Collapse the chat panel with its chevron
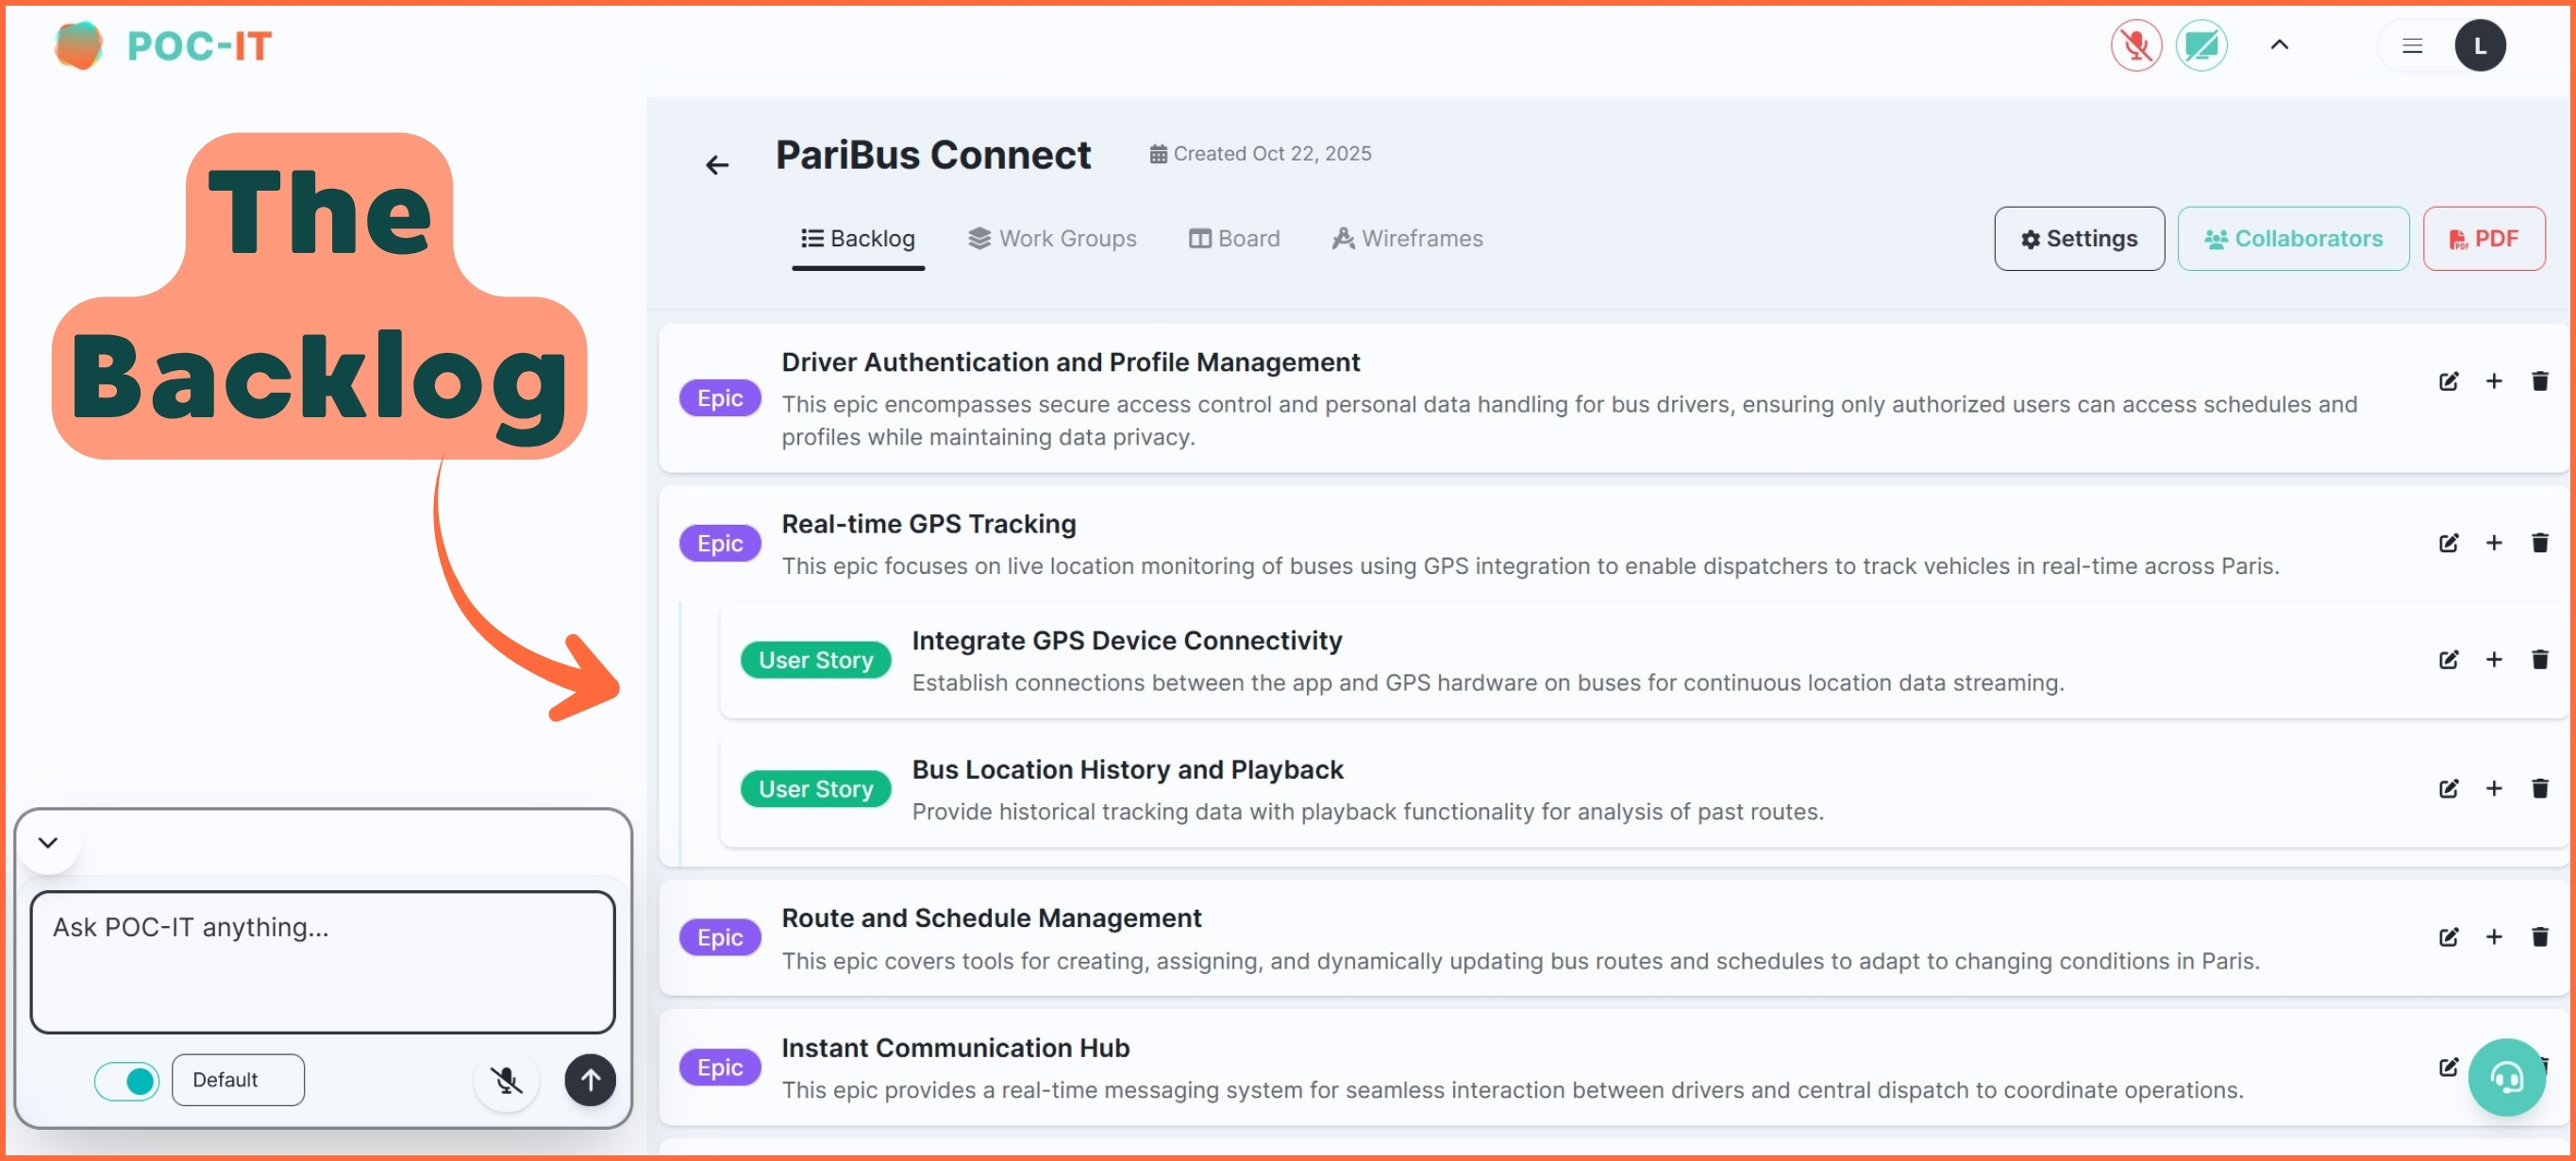Image resolution: width=2576 pixels, height=1161 pixels. (x=47, y=841)
